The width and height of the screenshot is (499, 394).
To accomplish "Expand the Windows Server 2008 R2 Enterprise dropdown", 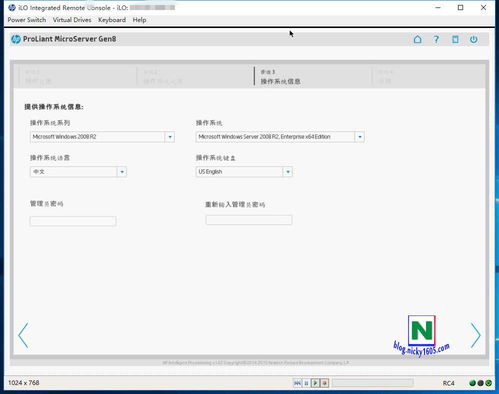I will pyautogui.click(x=359, y=137).
